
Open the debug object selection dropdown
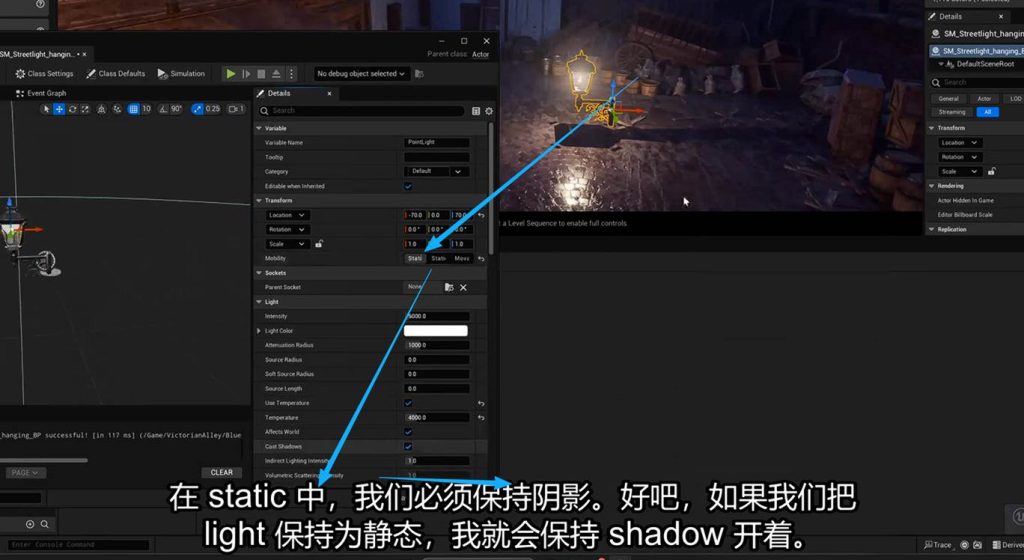pos(361,74)
